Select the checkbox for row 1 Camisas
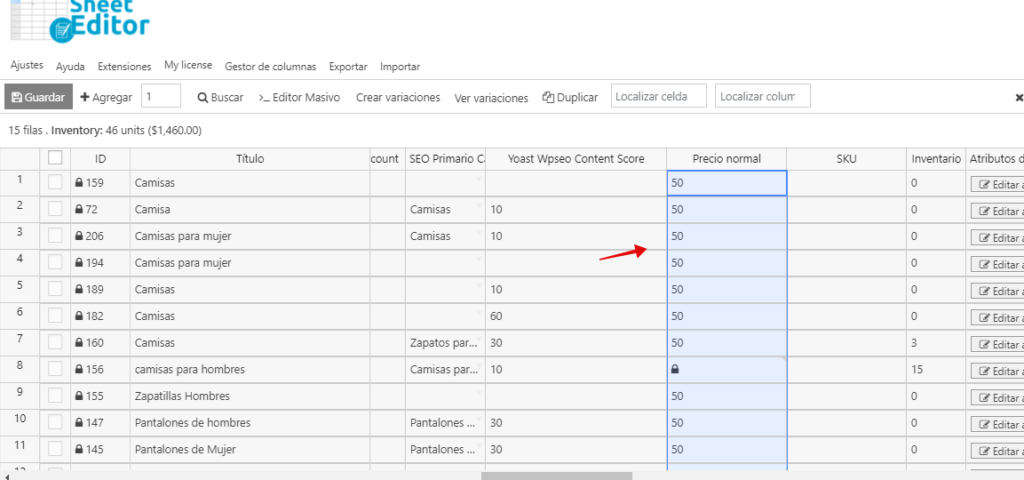Image resolution: width=1024 pixels, height=480 pixels. pyautogui.click(x=56, y=182)
